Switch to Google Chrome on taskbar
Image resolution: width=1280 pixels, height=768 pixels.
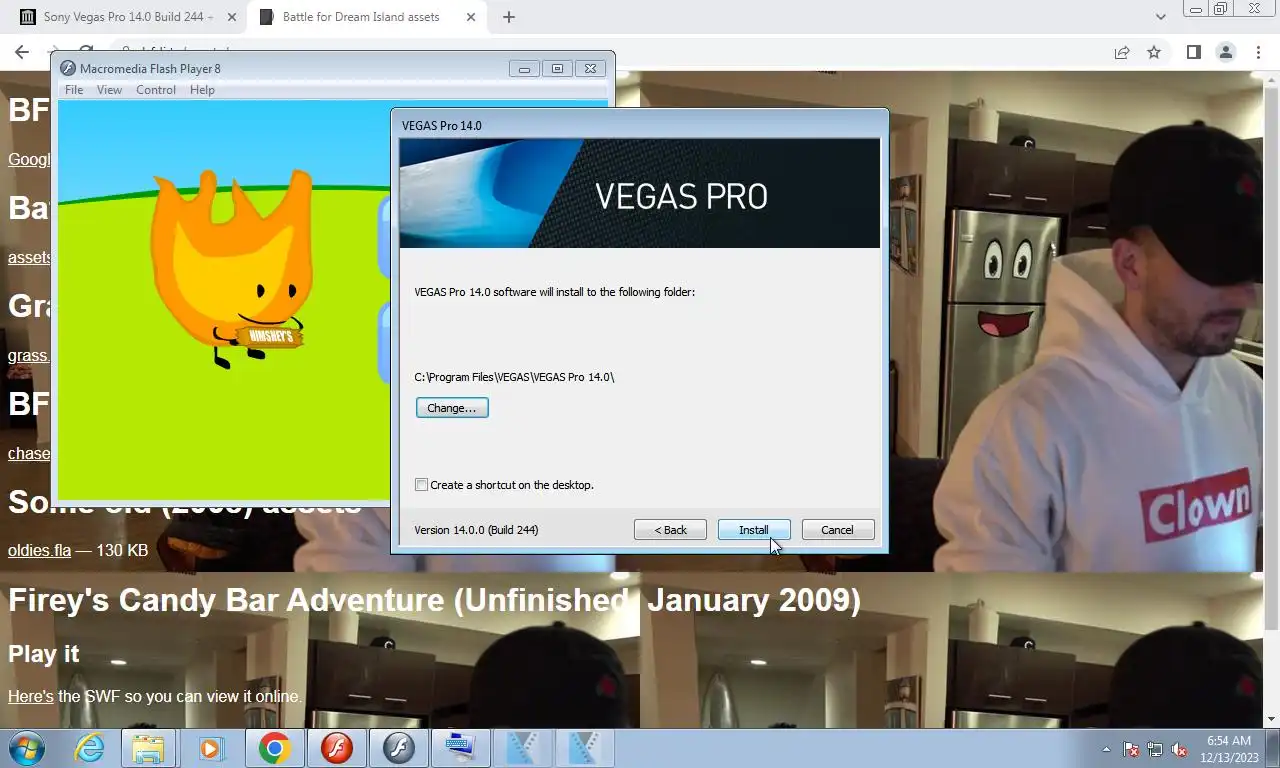[274, 748]
